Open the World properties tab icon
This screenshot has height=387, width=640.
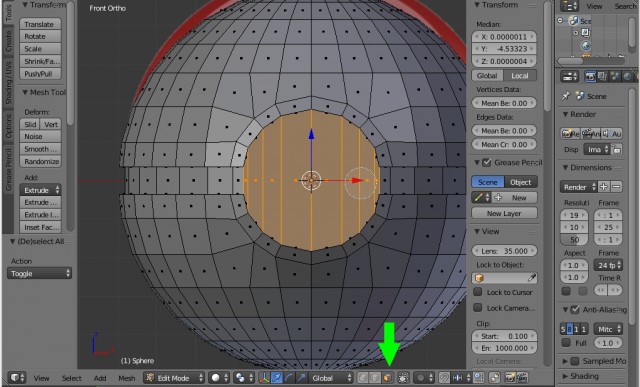pyautogui.click(x=627, y=76)
